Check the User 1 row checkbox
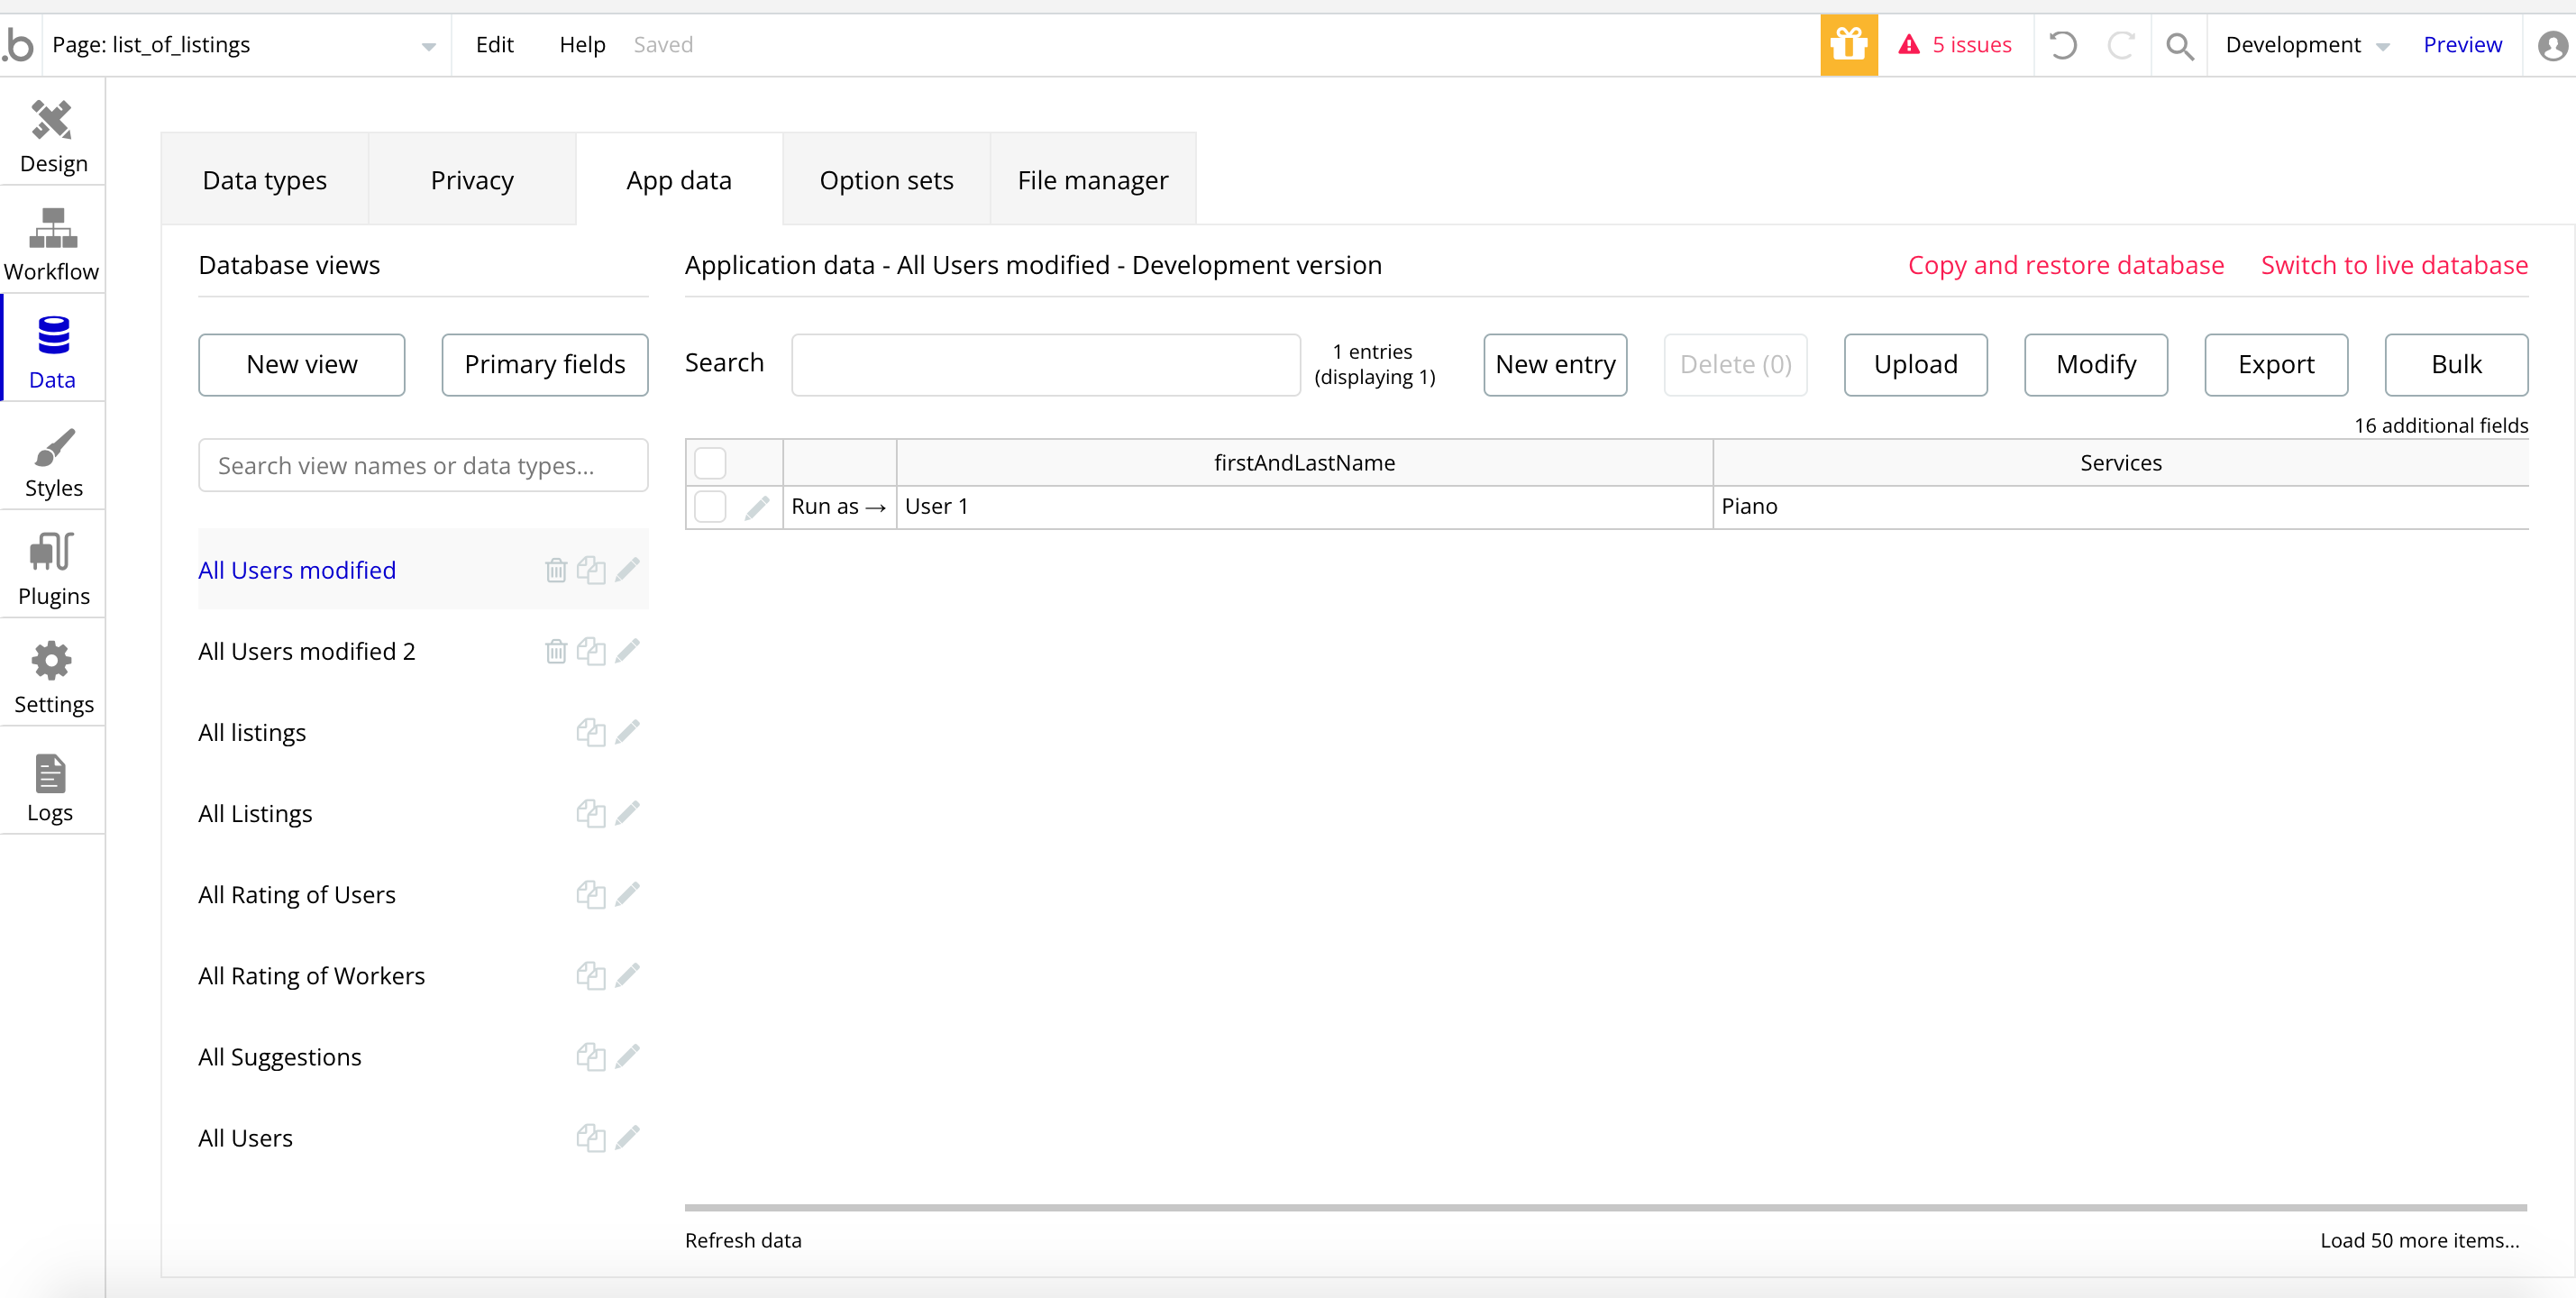 pos(710,507)
